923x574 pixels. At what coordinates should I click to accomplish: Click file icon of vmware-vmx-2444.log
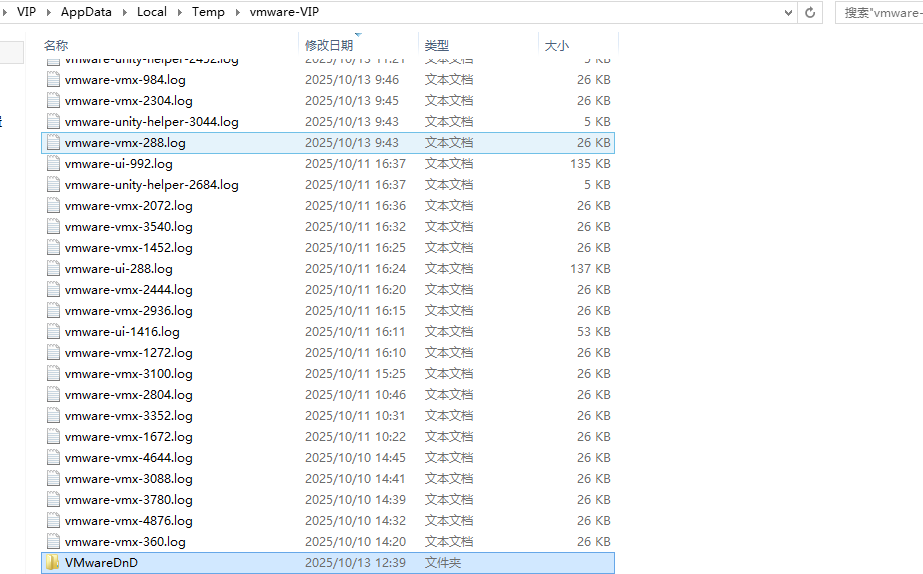click(53, 290)
